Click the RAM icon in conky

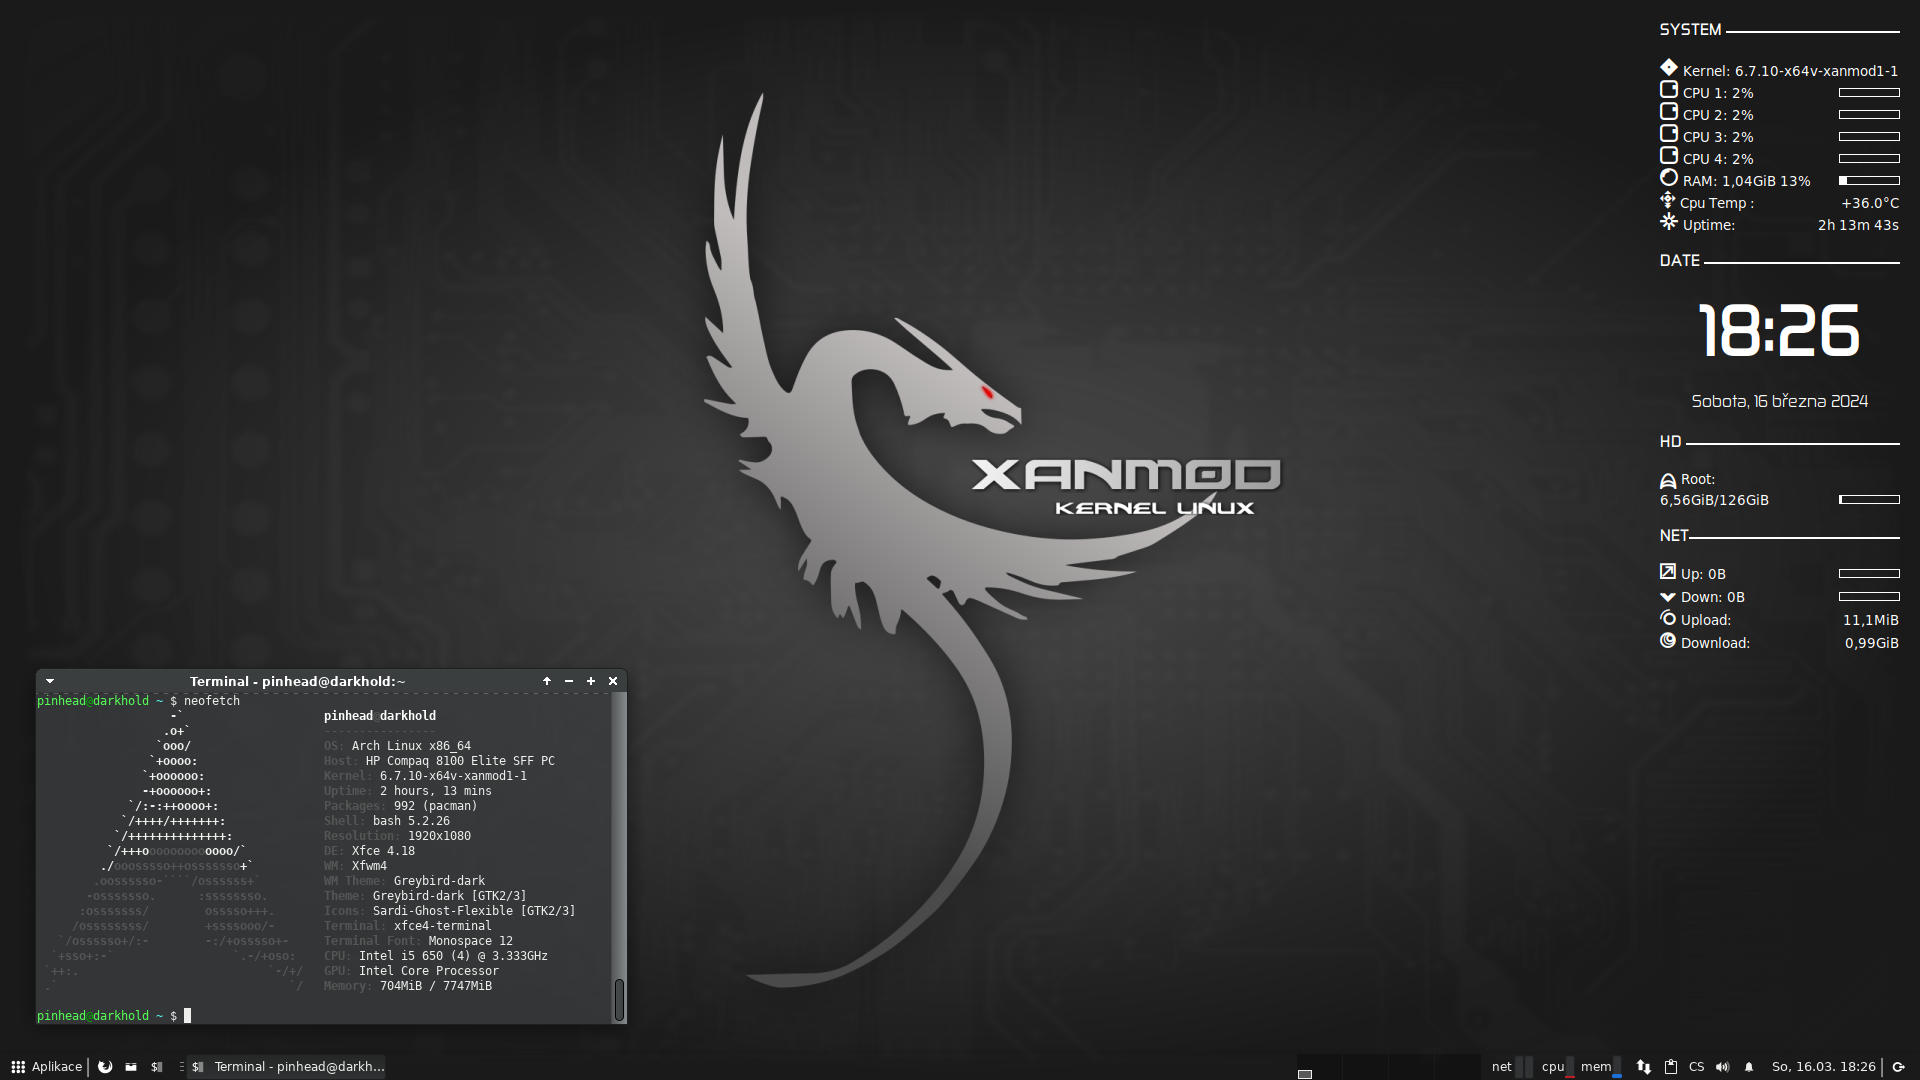[x=1668, y=178]
